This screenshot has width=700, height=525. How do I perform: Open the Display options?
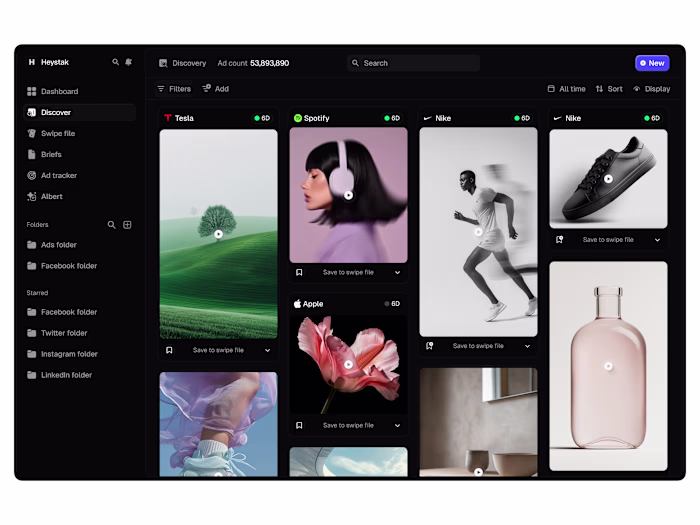point(652,89)
